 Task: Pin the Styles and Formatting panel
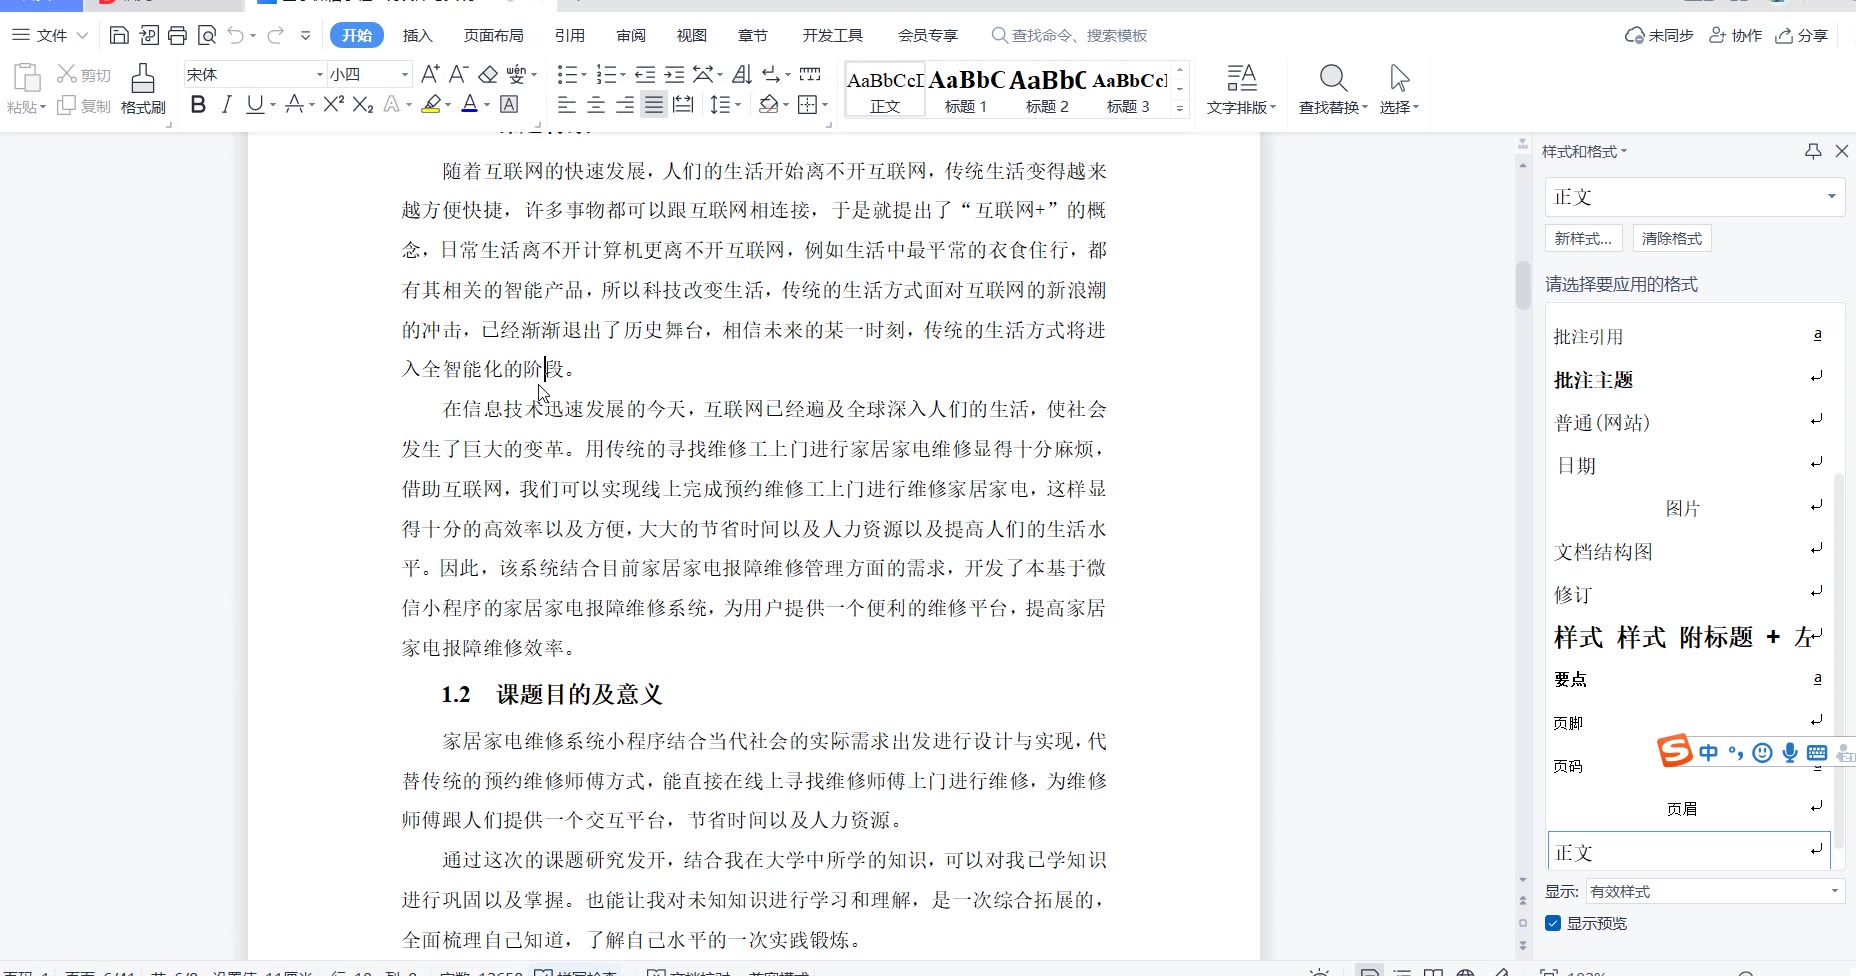1813,151
